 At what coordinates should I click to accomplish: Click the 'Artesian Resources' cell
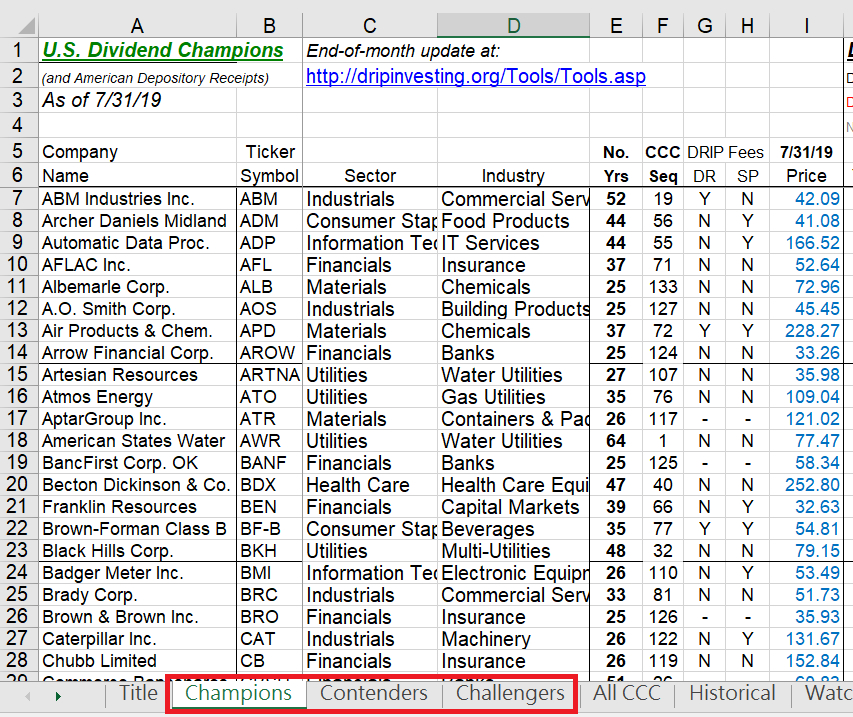(138, 375)
